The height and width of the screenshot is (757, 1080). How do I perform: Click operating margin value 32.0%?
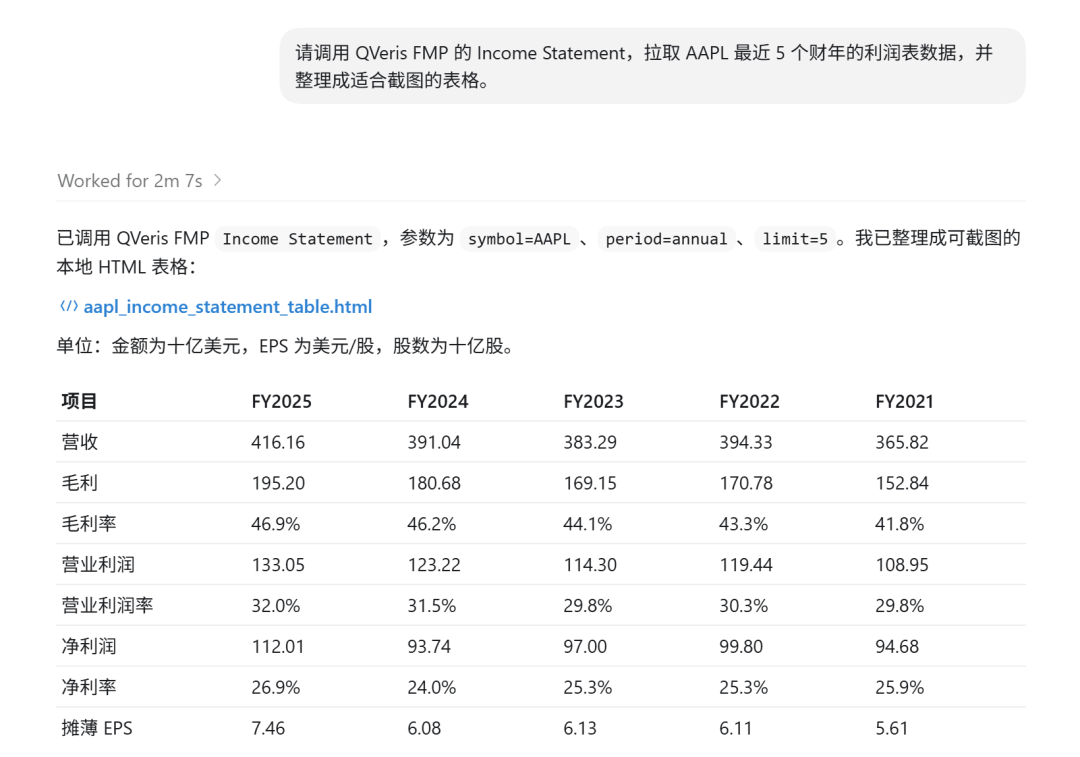coord(276,605)
